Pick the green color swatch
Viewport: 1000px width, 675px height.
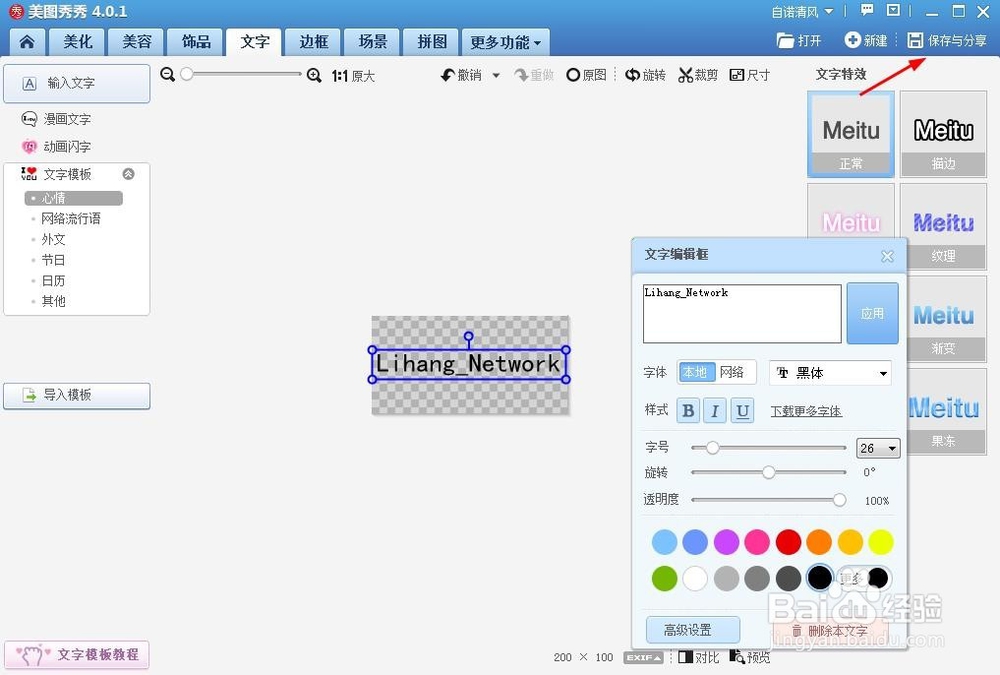[665, 579]
